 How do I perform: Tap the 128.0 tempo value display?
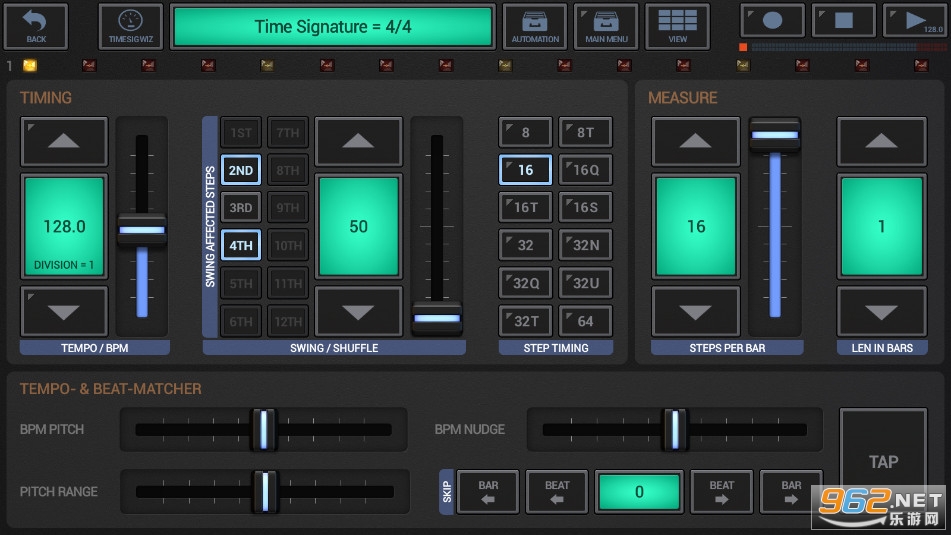64,226
